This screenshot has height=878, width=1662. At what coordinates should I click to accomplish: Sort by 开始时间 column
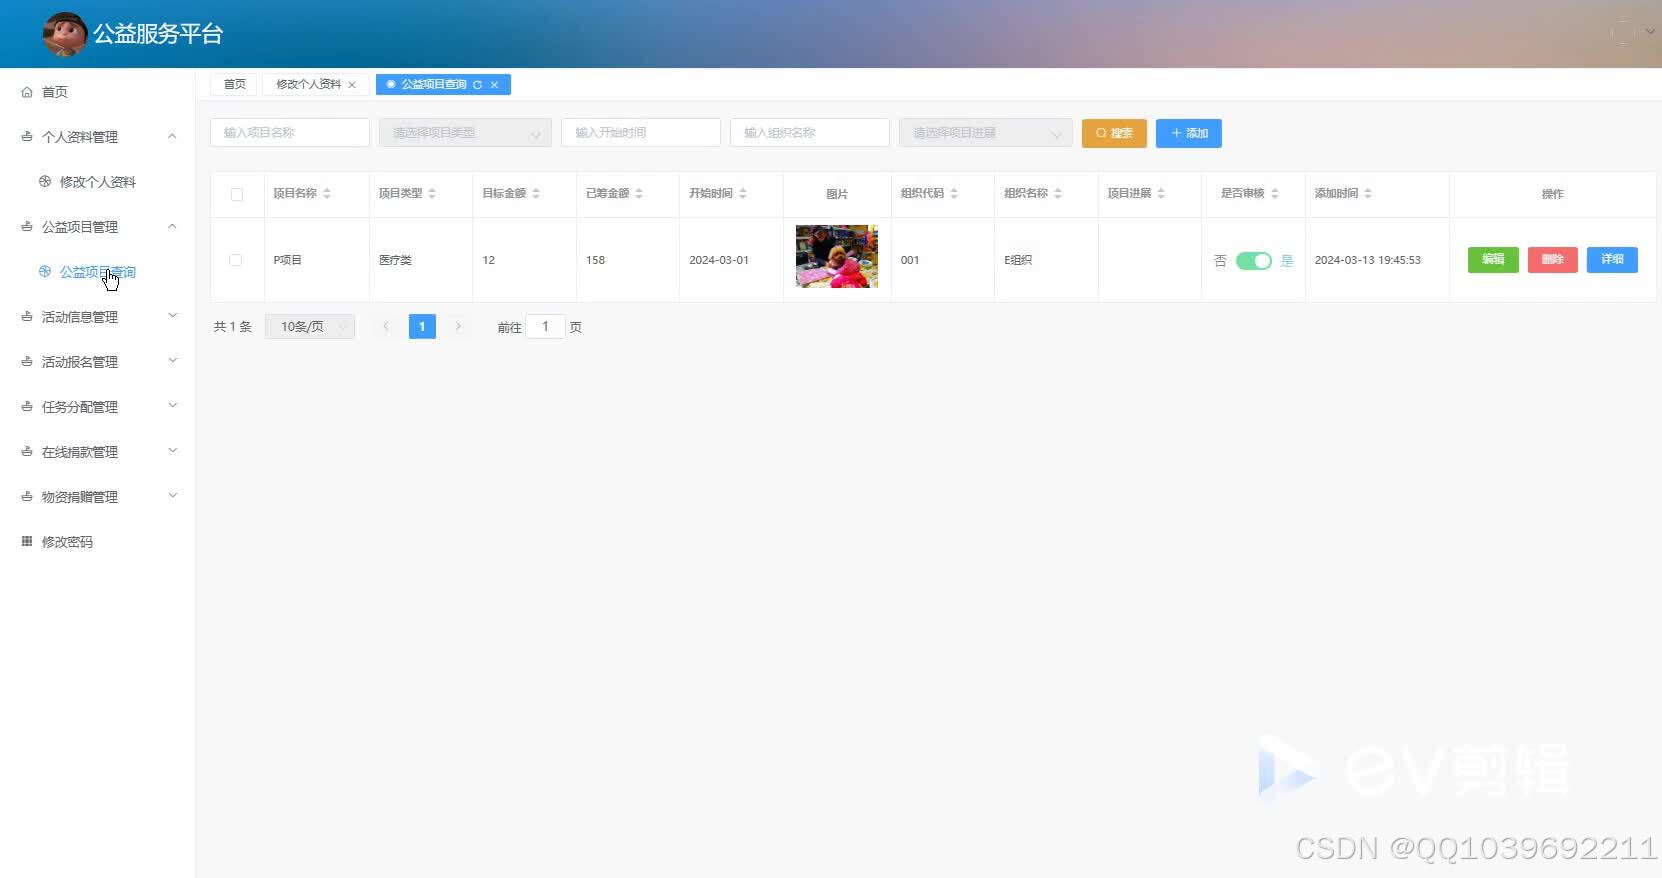tap(743, 194)
